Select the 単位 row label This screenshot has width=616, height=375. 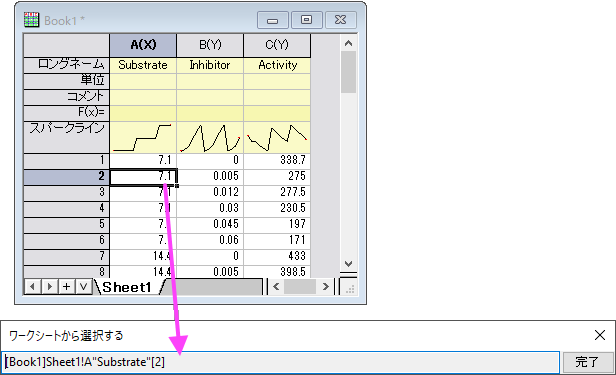tap(66, 81)
